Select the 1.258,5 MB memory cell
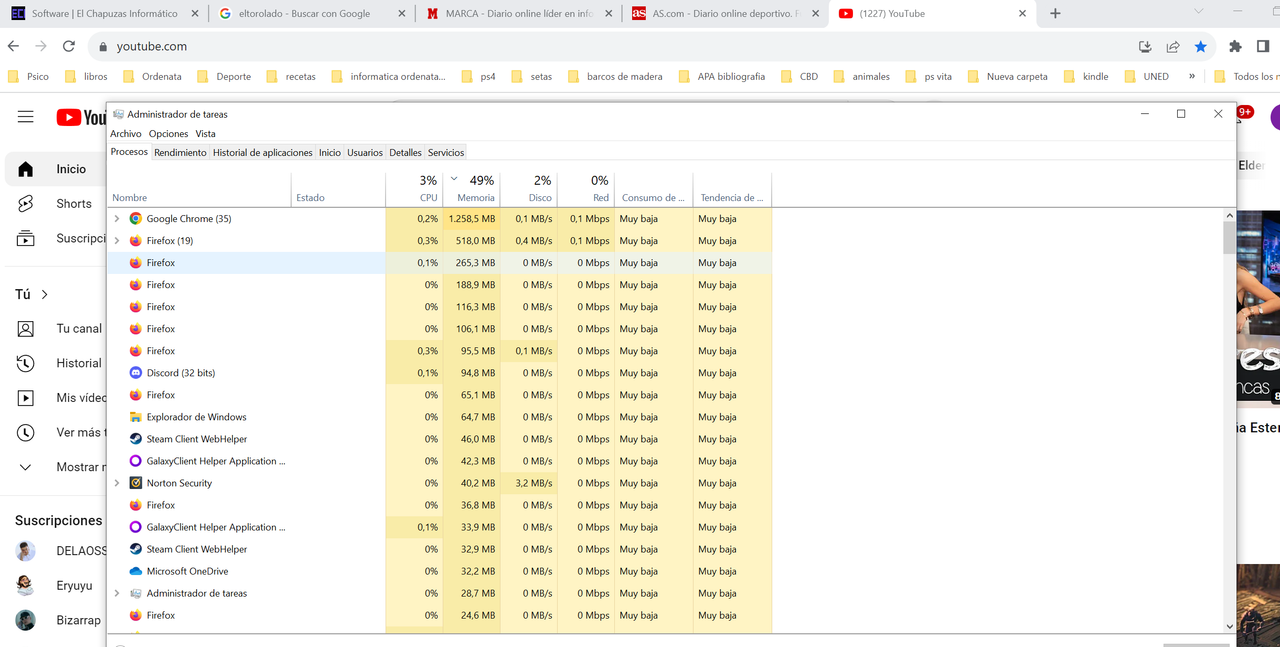Image resolution: width=1280 pixels, height=647 pixels. [472, 219]
